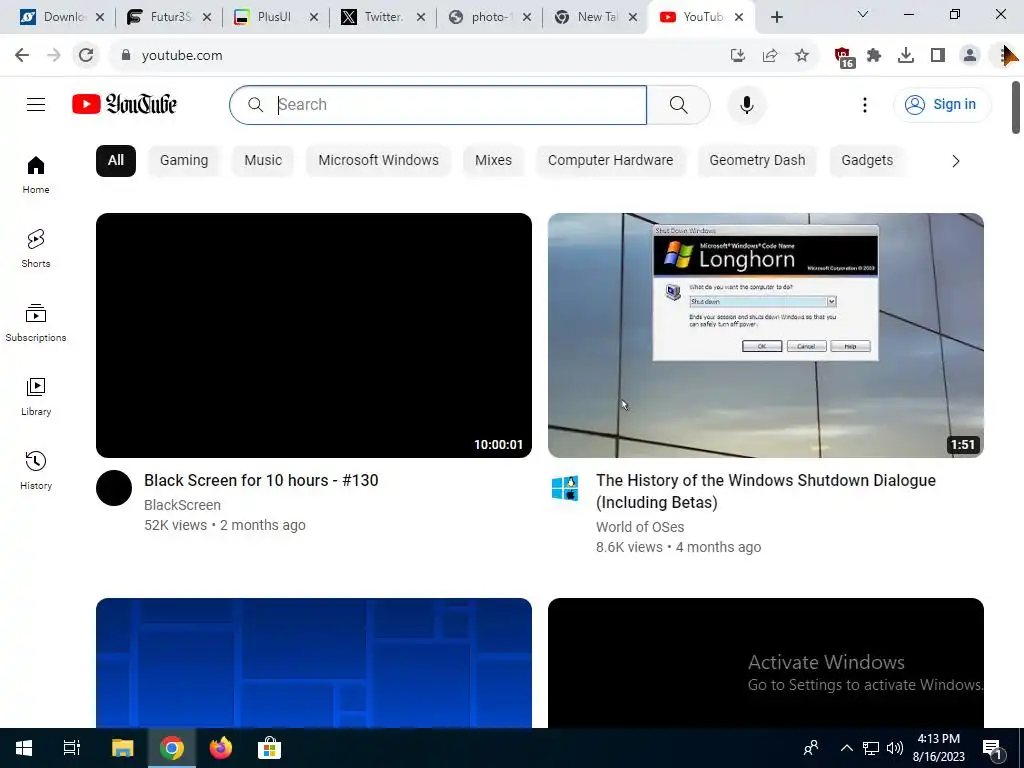Viewport: 1024px width, 768px height.
Task: Click the share page icon
Action: [x=770, y=56]
